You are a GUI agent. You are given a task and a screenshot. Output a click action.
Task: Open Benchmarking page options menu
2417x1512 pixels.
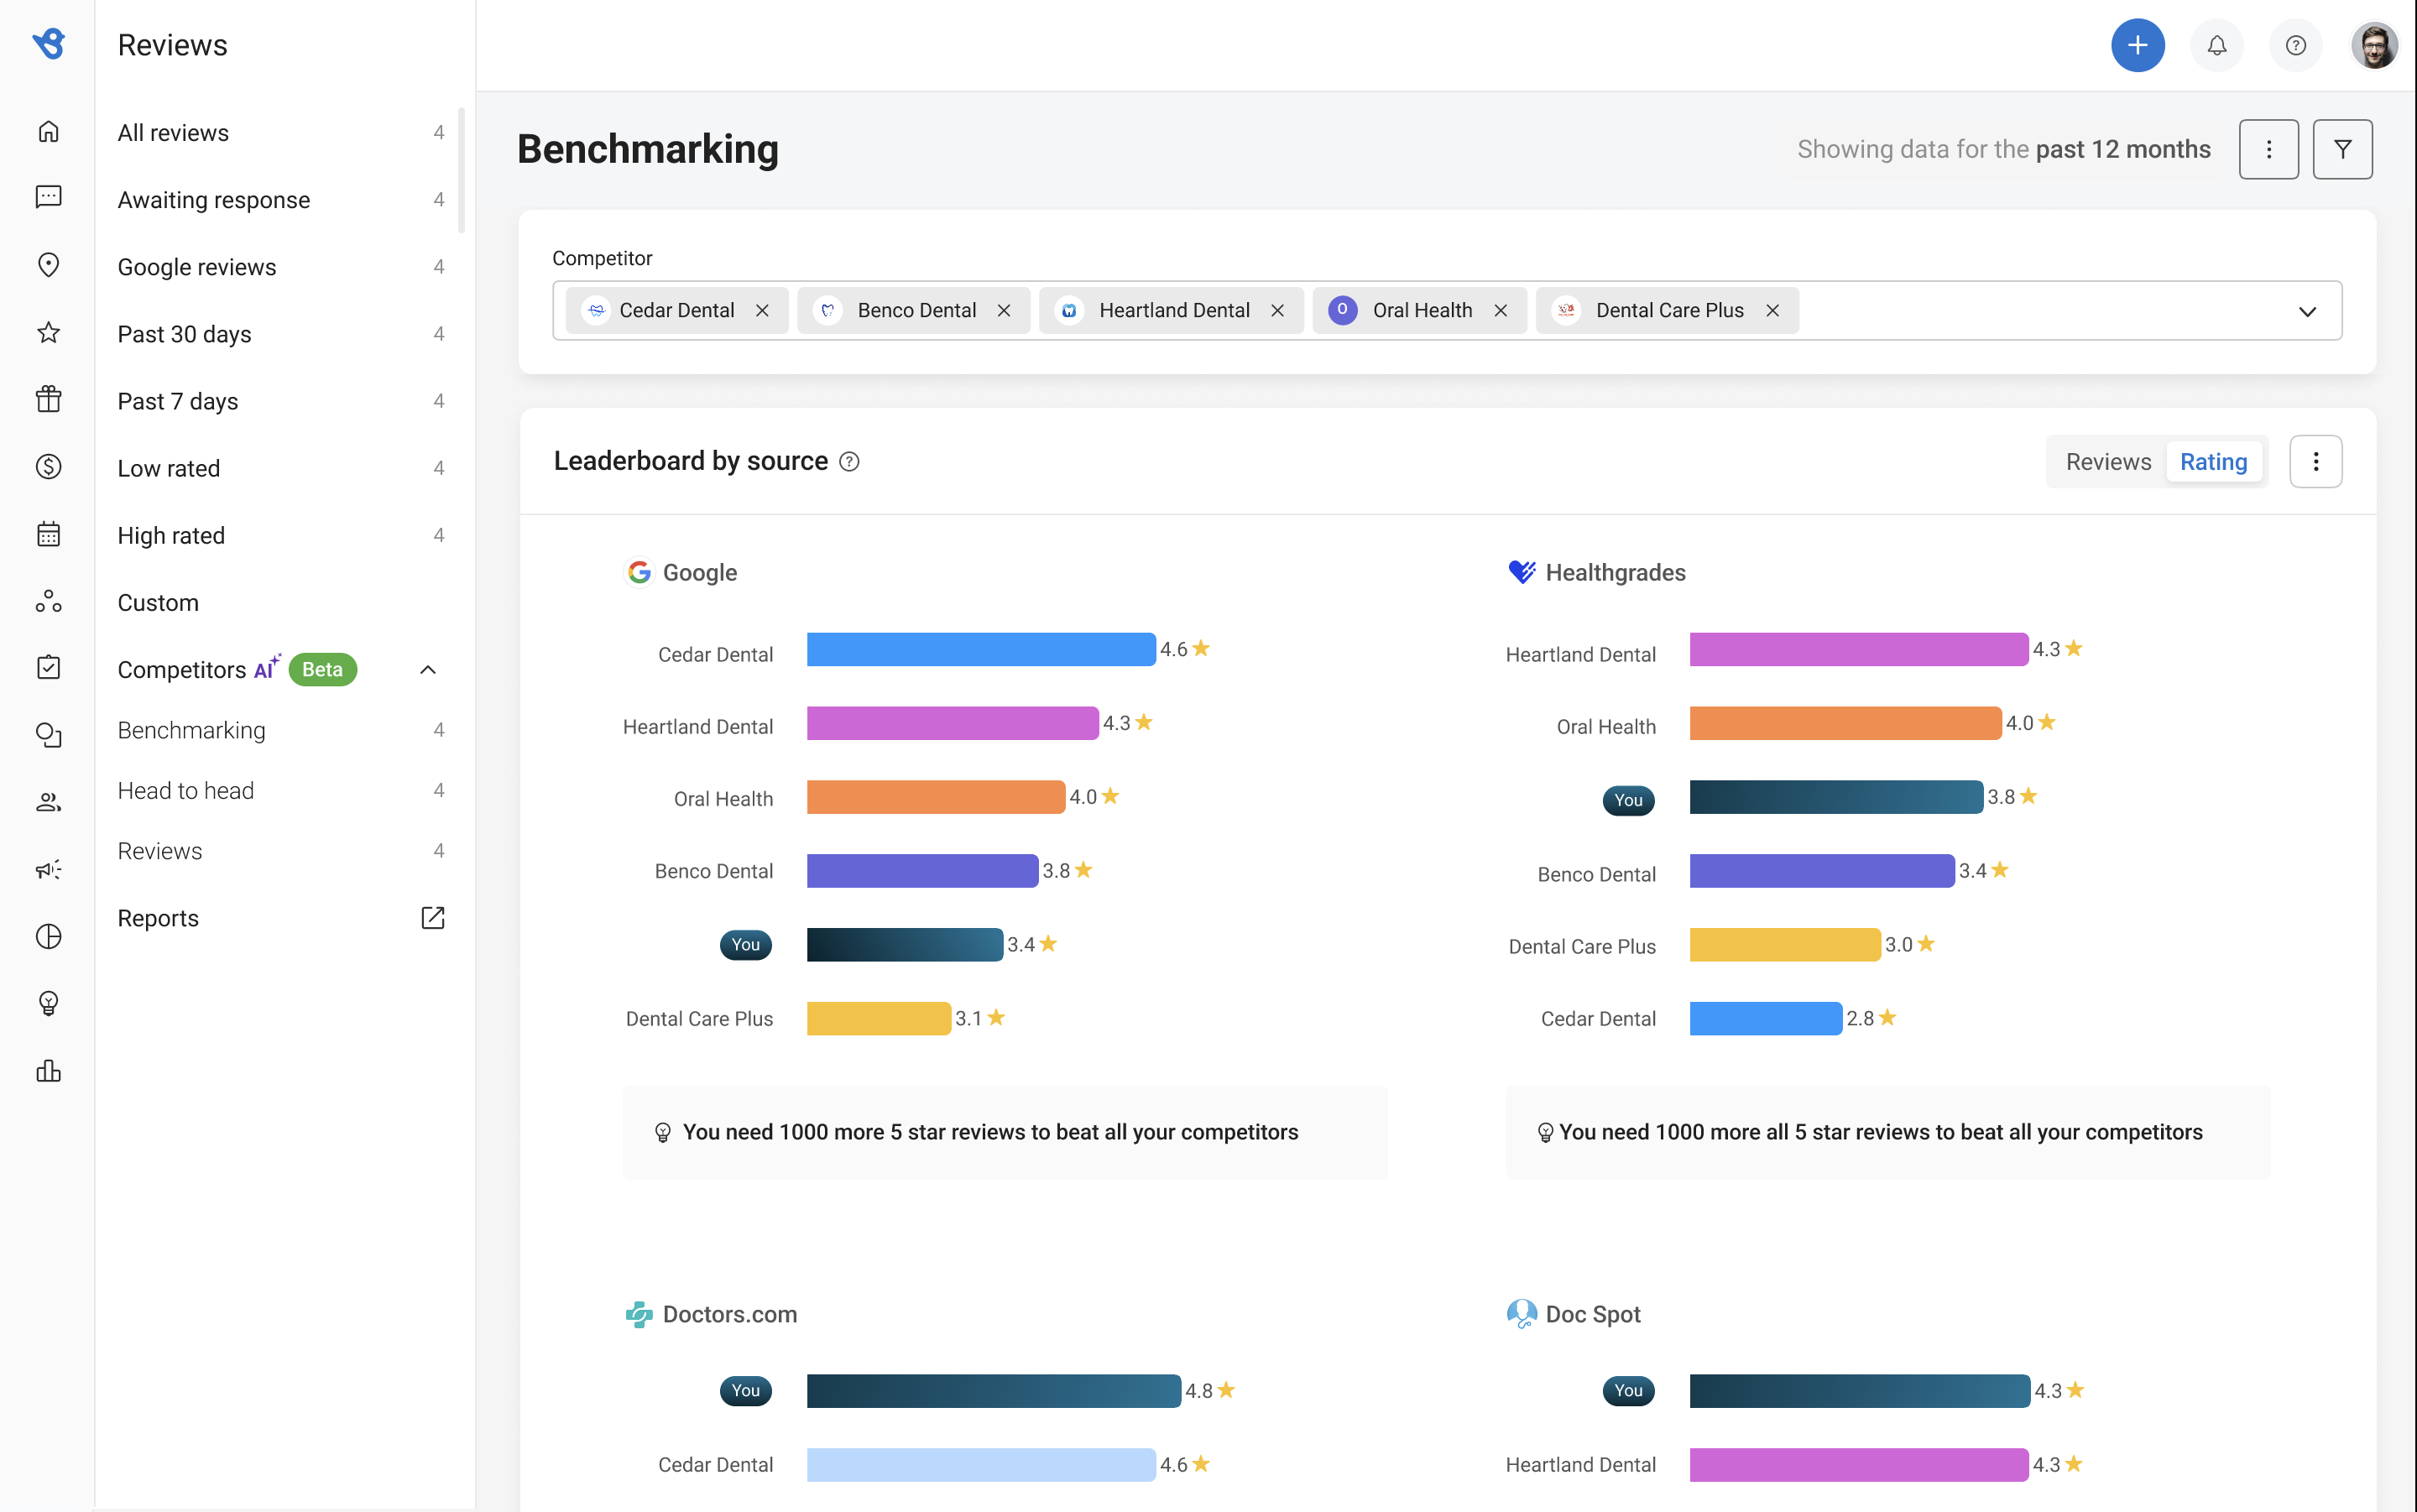point(2268,149)
